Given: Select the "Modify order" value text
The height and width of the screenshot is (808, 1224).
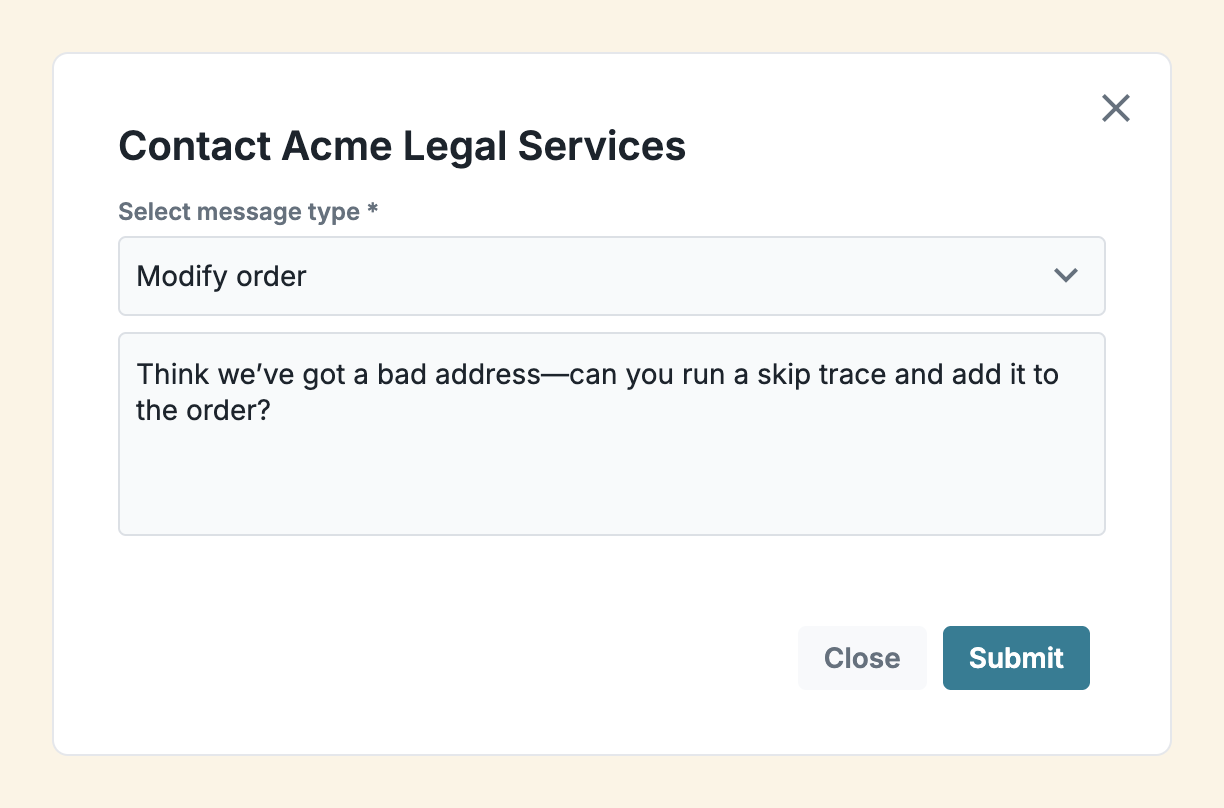Looking at the screenshot, I should (221, 276).
